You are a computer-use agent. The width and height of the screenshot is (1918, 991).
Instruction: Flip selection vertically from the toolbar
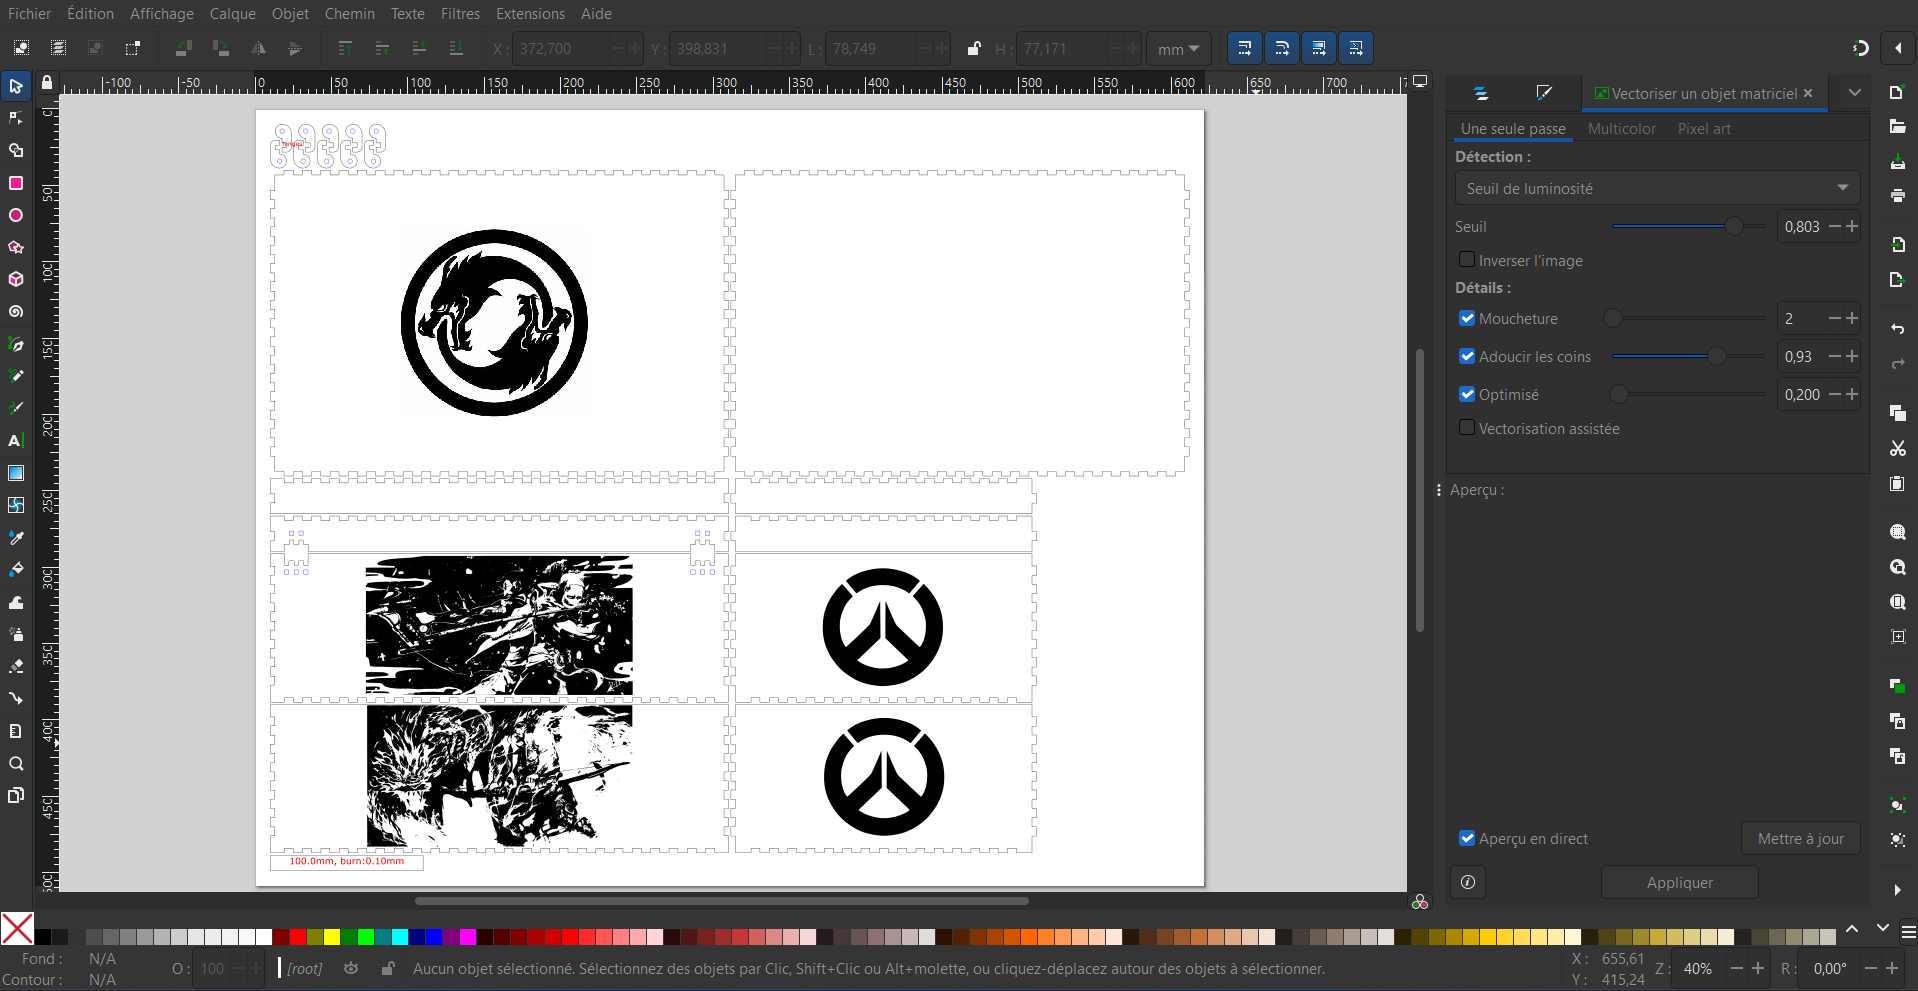(294, 48)
